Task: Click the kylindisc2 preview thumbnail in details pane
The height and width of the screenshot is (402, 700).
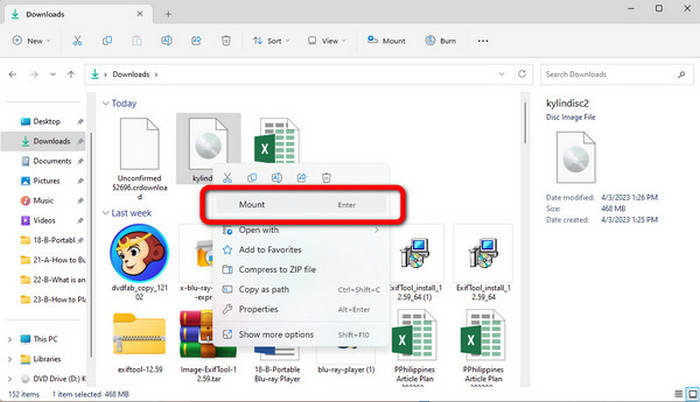Action: click(576, 157)
